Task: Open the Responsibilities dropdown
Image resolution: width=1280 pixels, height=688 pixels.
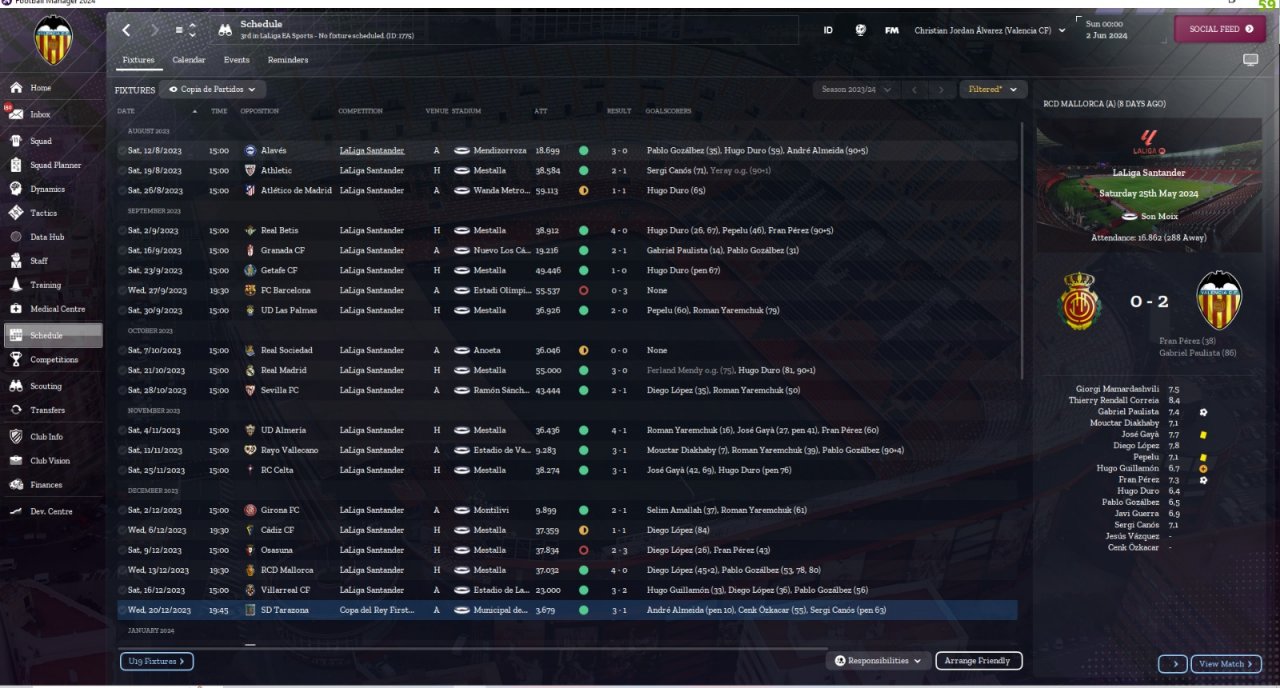Action: point(878,660)
